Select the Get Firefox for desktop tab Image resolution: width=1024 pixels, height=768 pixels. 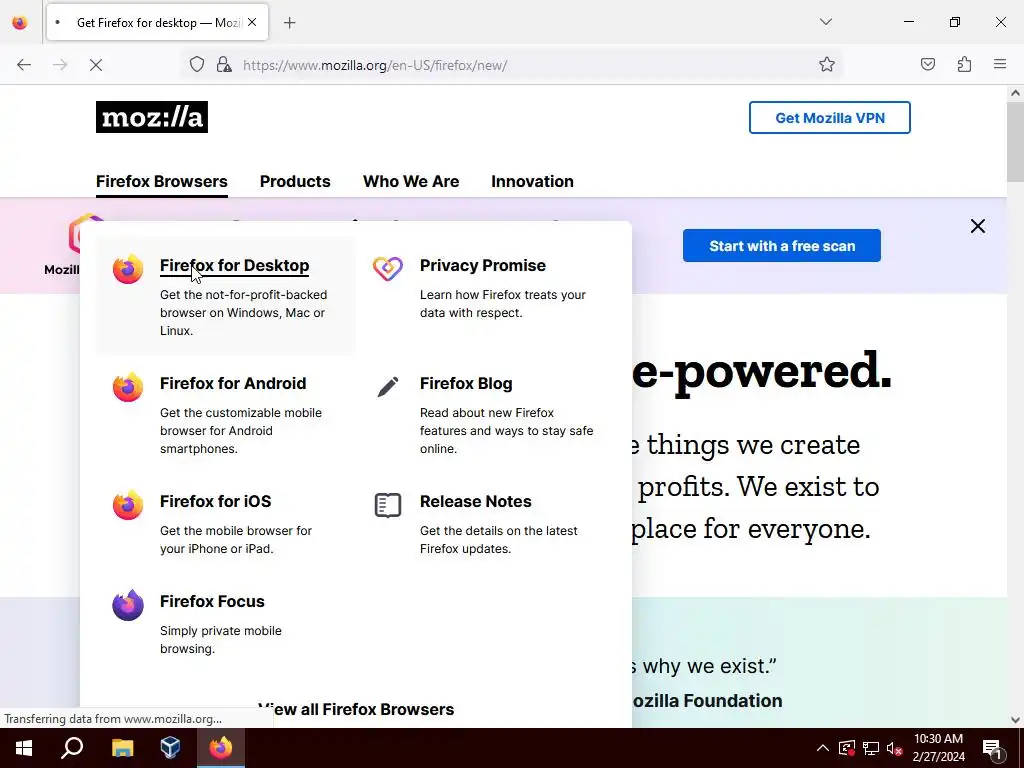click(157, 22)
